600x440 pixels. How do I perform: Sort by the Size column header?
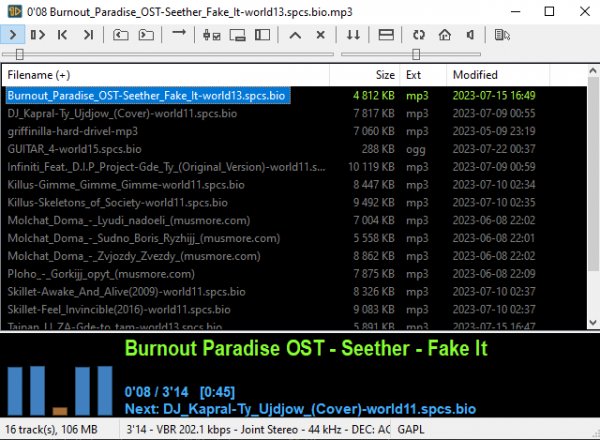point(365,75)
